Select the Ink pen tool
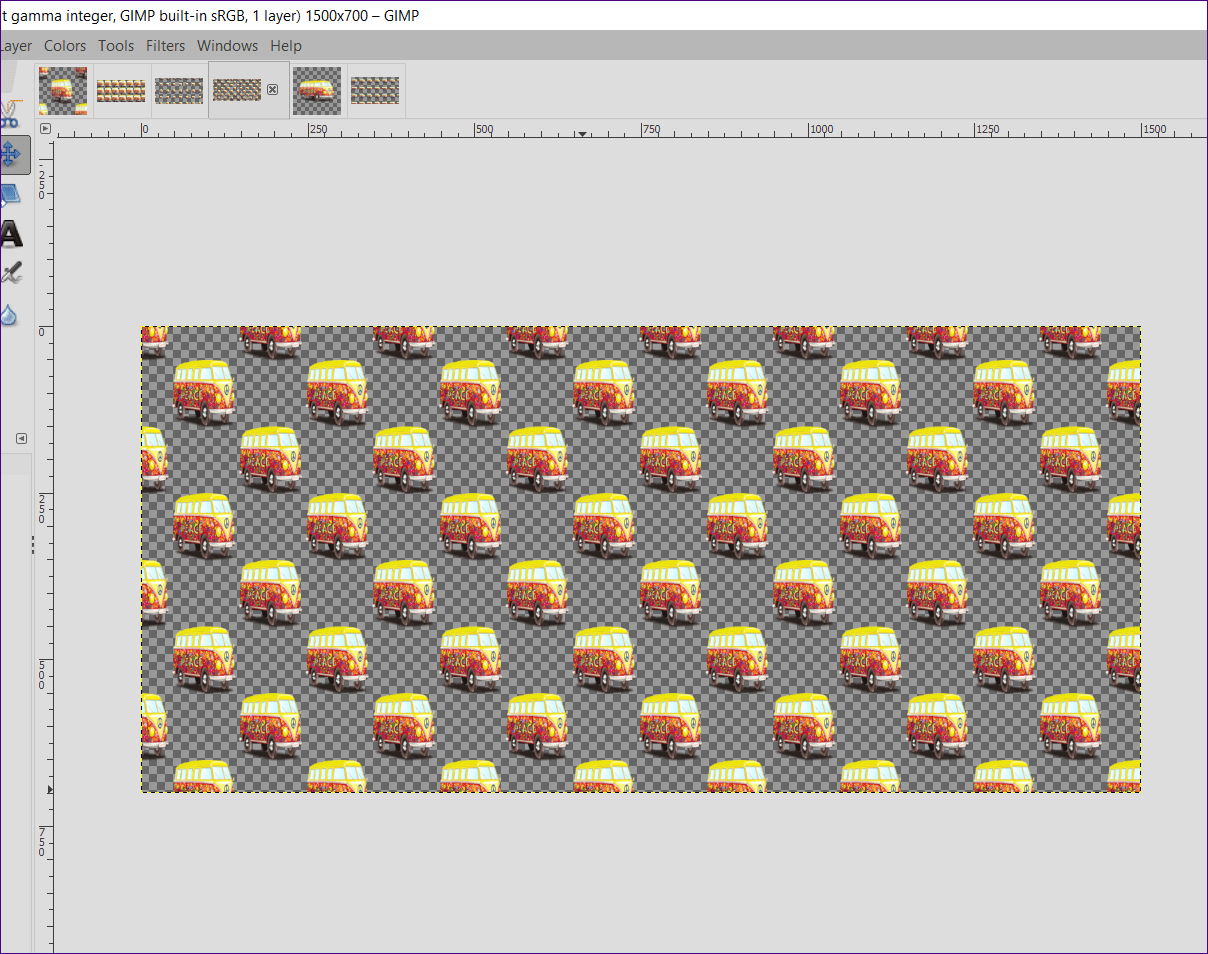This screenshot has width=1208, height=954. [x=11, y=273]
